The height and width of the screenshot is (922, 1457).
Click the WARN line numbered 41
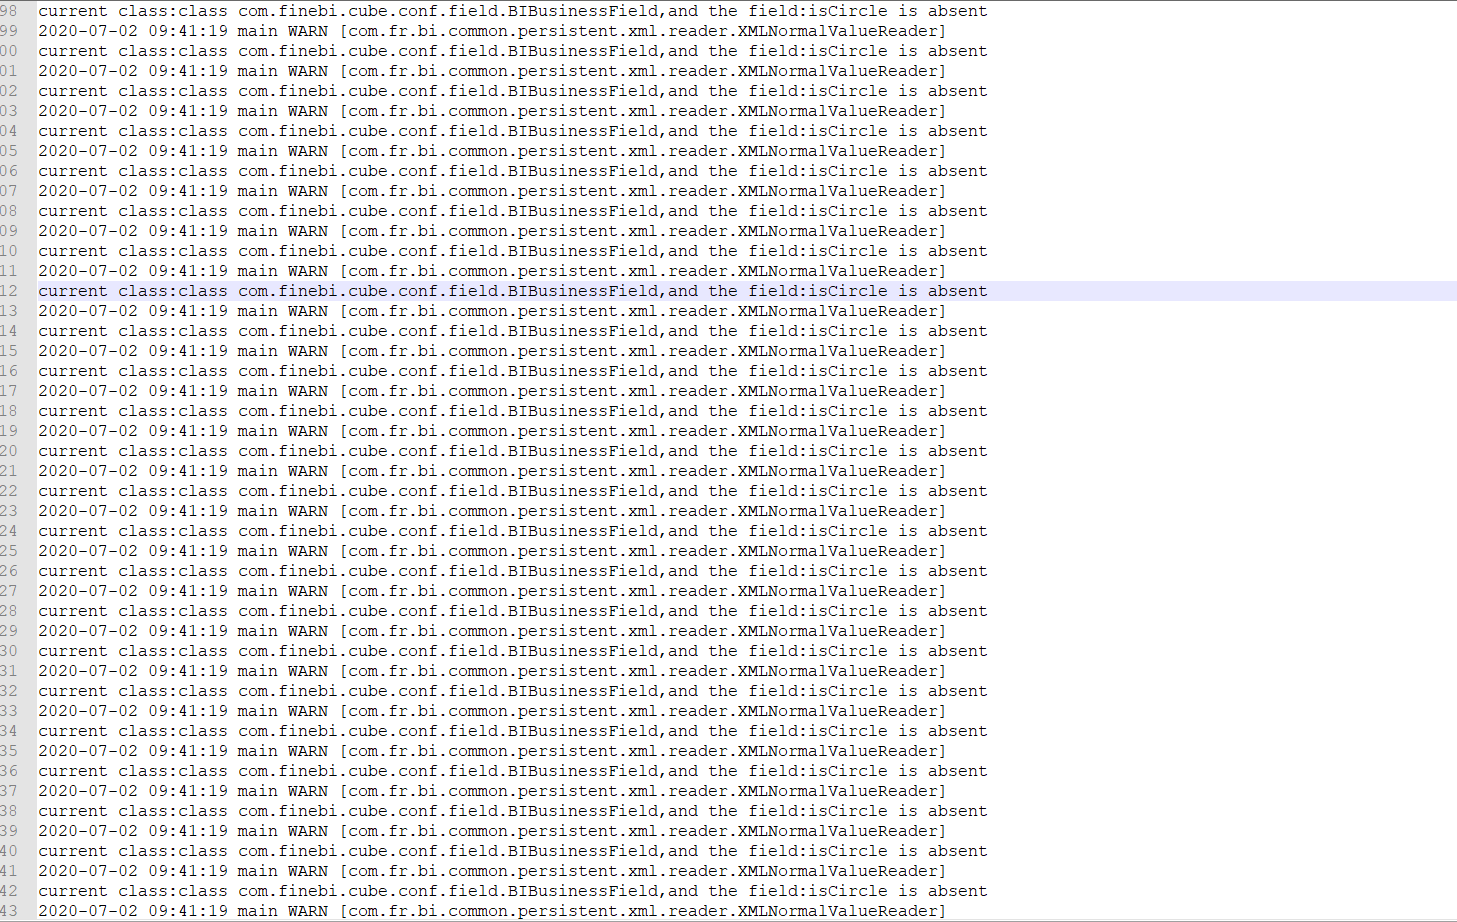tap(492, 871)
